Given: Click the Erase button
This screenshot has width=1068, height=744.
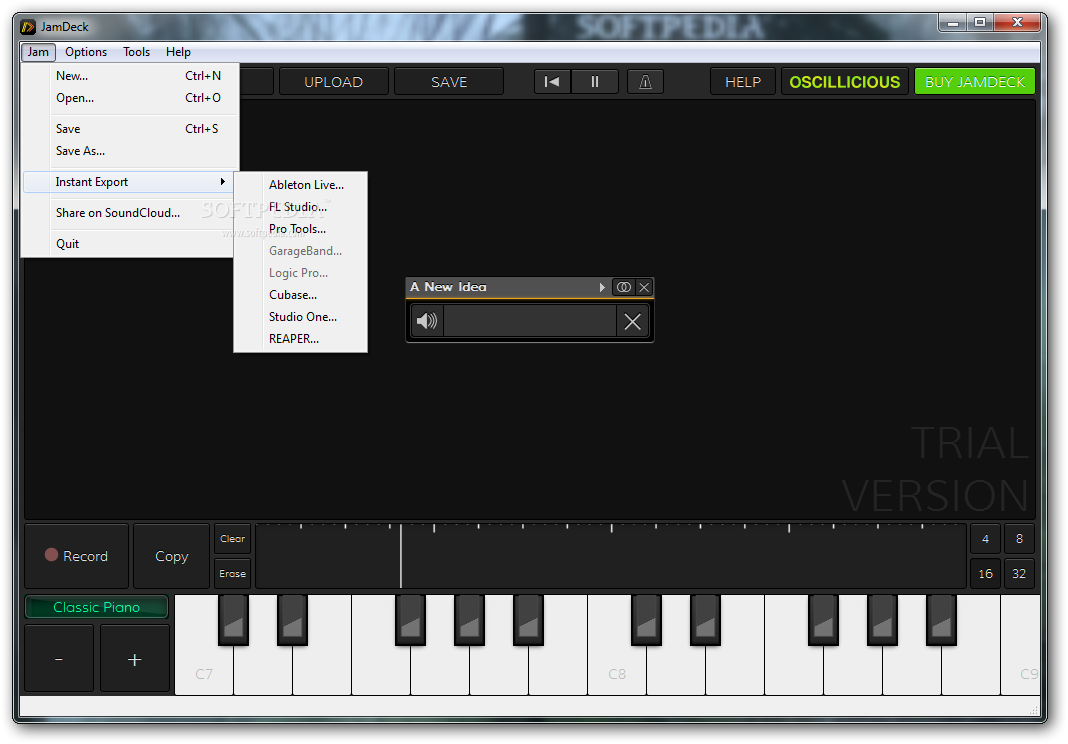Looking at the screenshot, I should [232, 574].
